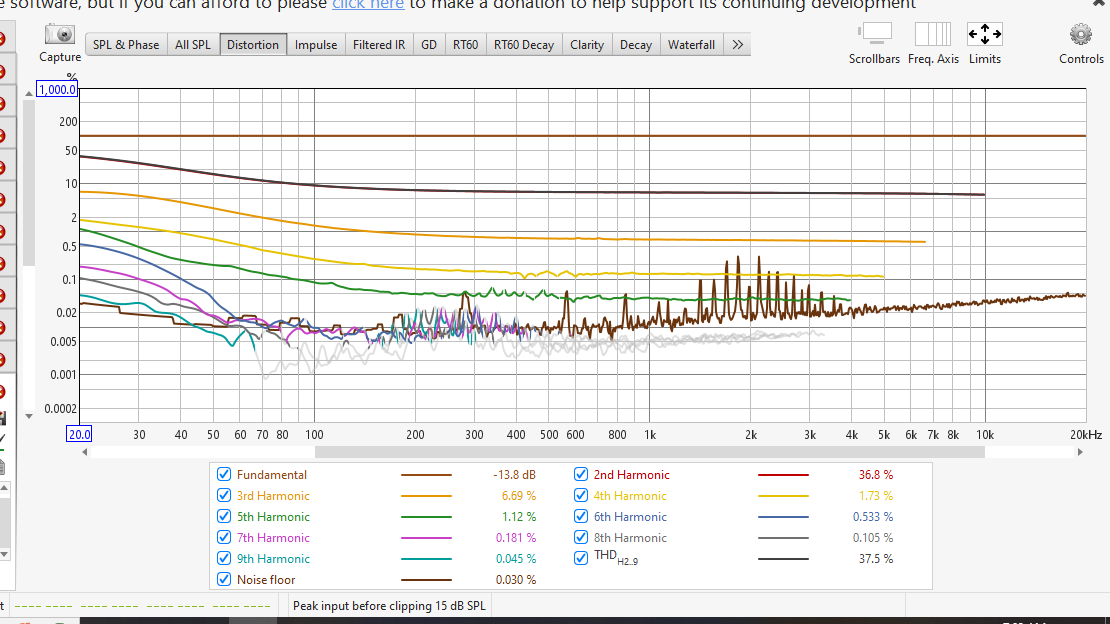
Task: Edit the 1,000.0 top axis limit field
Action: (x=57, y=90)
